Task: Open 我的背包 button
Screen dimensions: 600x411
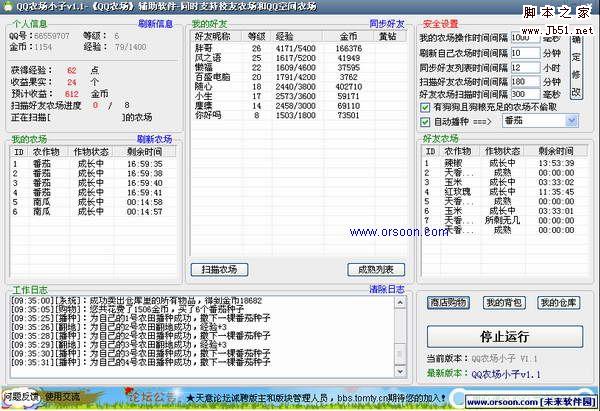Action: 504,303
